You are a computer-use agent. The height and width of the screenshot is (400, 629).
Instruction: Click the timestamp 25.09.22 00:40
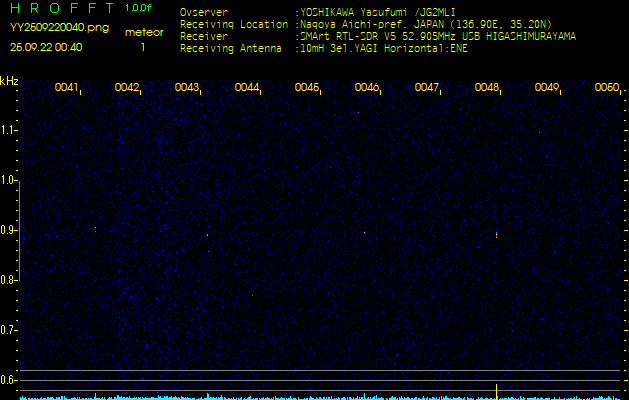click(46, 47)
